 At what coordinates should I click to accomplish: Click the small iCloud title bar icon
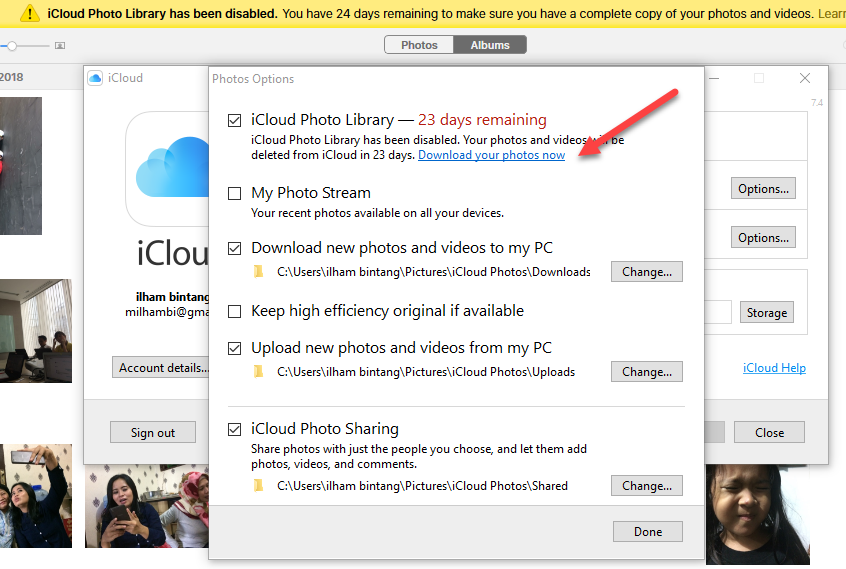(x=96, y=78)
